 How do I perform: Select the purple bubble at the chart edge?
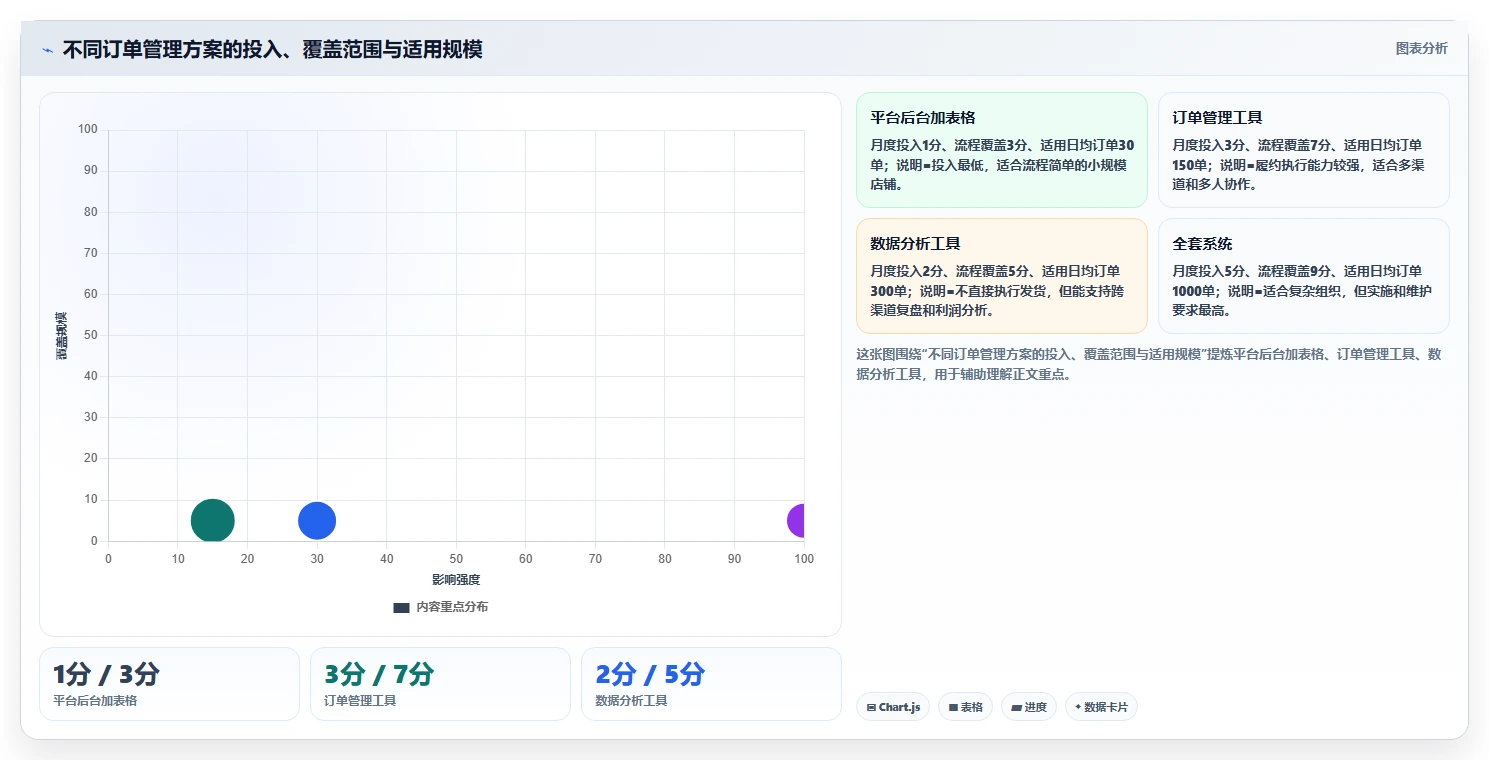(x=796, y=521)
